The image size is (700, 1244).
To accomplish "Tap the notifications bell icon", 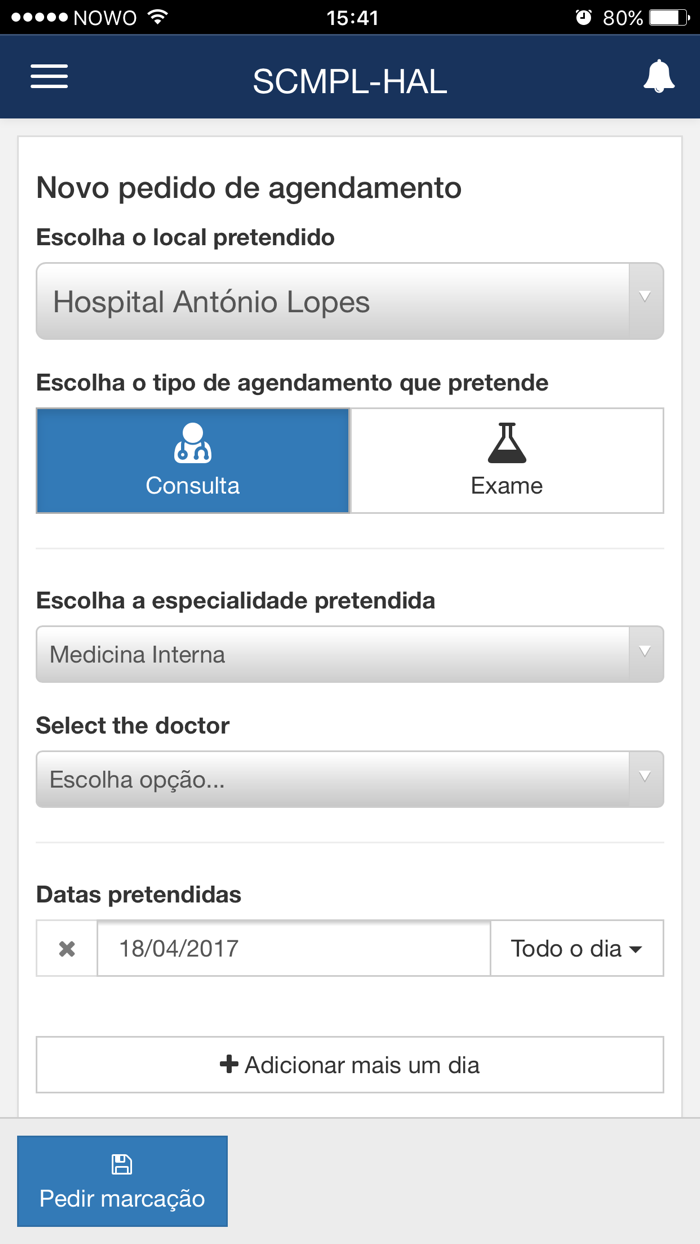I will tap(659, 76).
